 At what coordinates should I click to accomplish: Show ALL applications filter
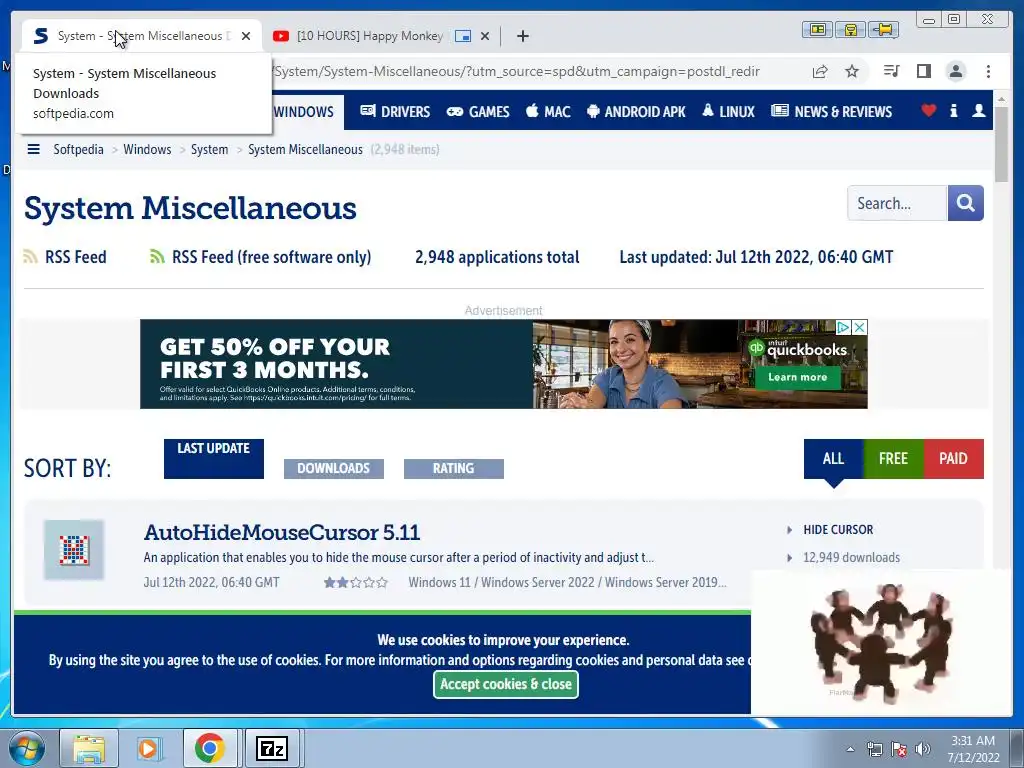833,458
